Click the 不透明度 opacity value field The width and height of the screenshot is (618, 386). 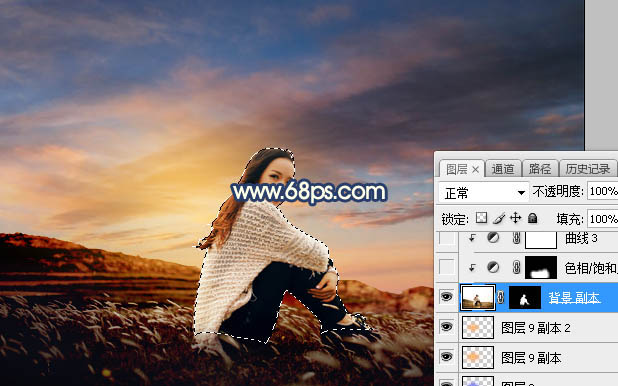[603, 192]
